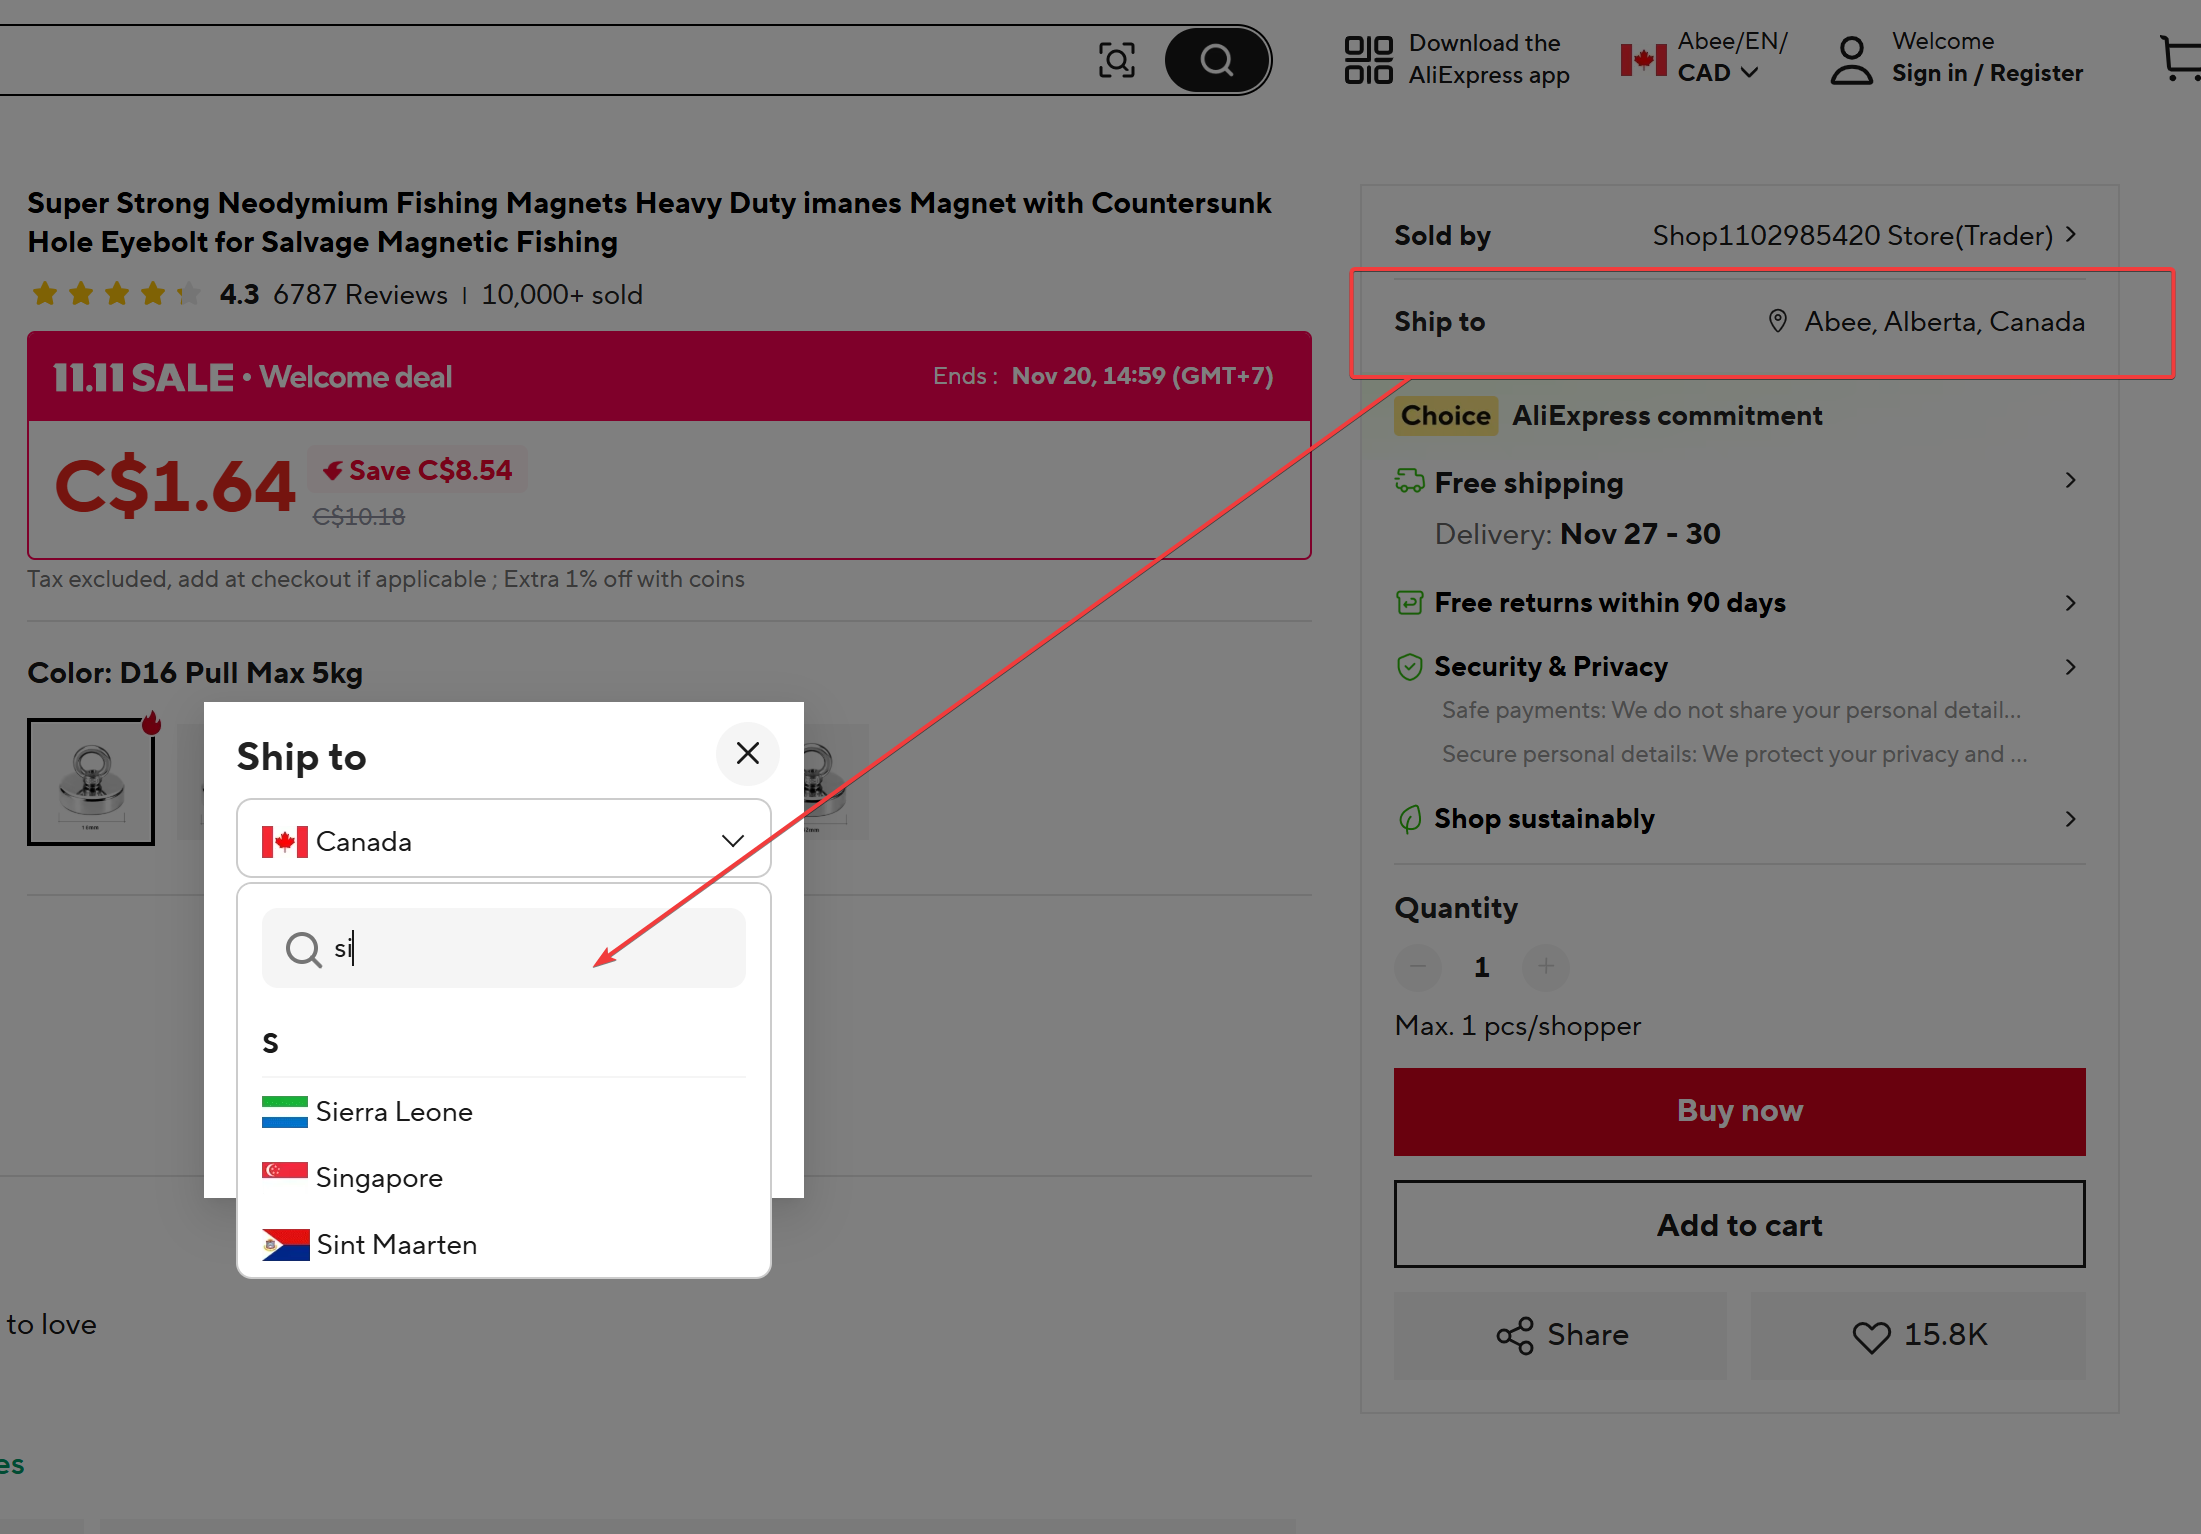The width and height of the screenshot is (2201, 1534).
Task: Close the Ship to dialog
Action: coord(748,754)
